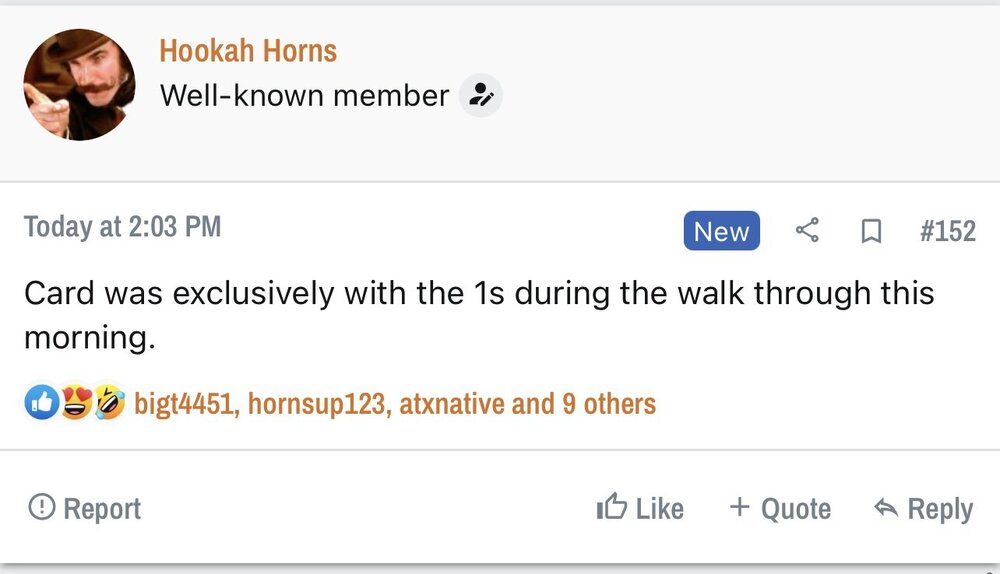Bookmark this post with the bookmark icon
This screenshot has width=1000, height=574.
click(871, 232)
